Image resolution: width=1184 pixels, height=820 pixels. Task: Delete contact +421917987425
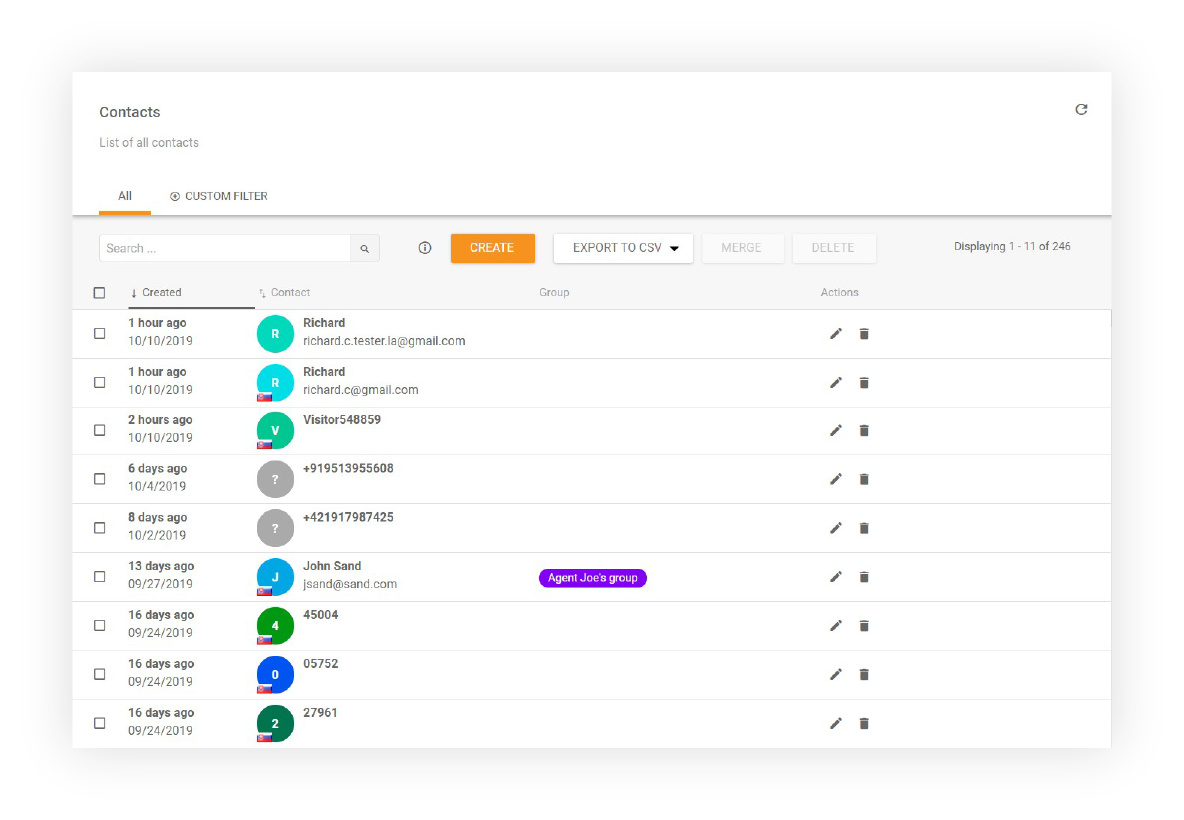864,528
